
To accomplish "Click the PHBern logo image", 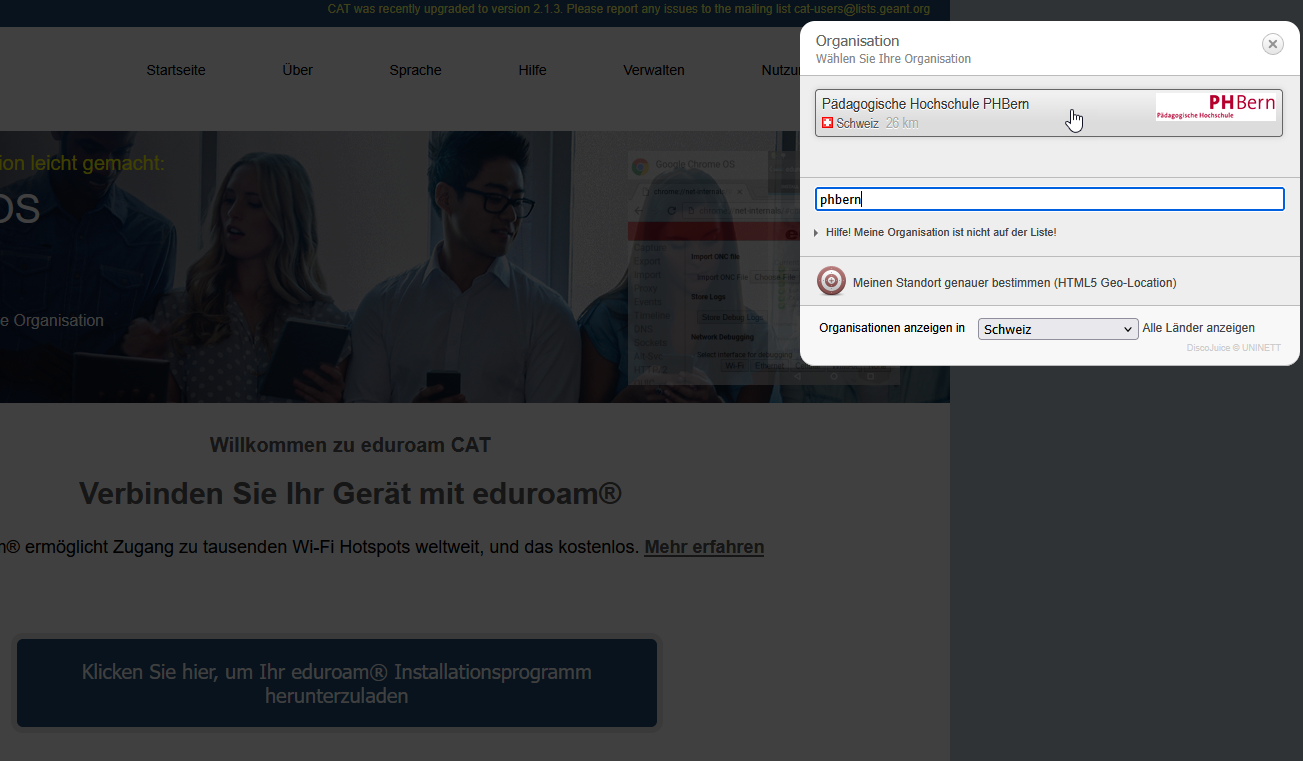I will click(x=1215, y=107).
